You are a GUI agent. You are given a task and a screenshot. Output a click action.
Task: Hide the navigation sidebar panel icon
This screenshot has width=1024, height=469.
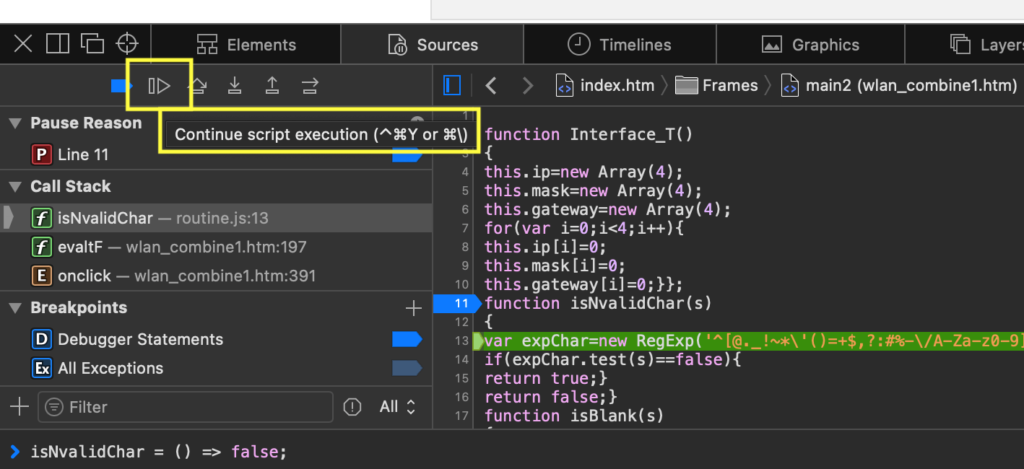(x=452, y=86)
